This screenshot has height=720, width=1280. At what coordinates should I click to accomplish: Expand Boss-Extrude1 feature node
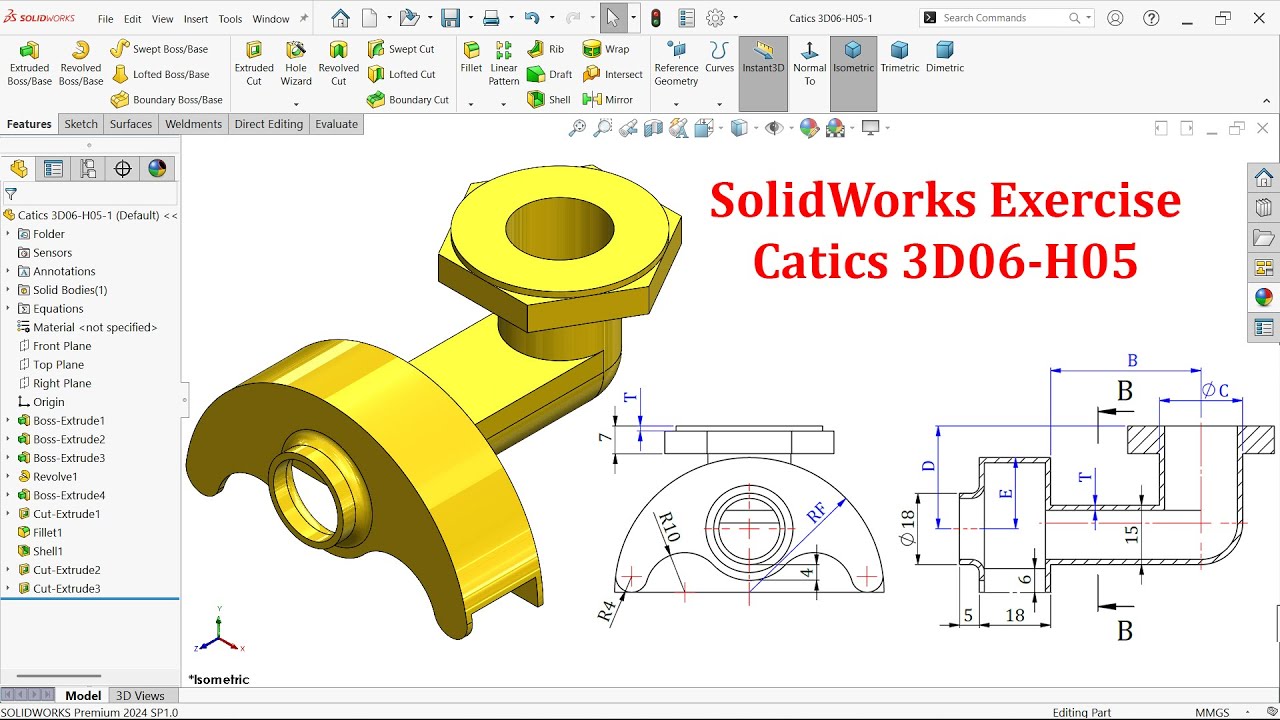8,421
